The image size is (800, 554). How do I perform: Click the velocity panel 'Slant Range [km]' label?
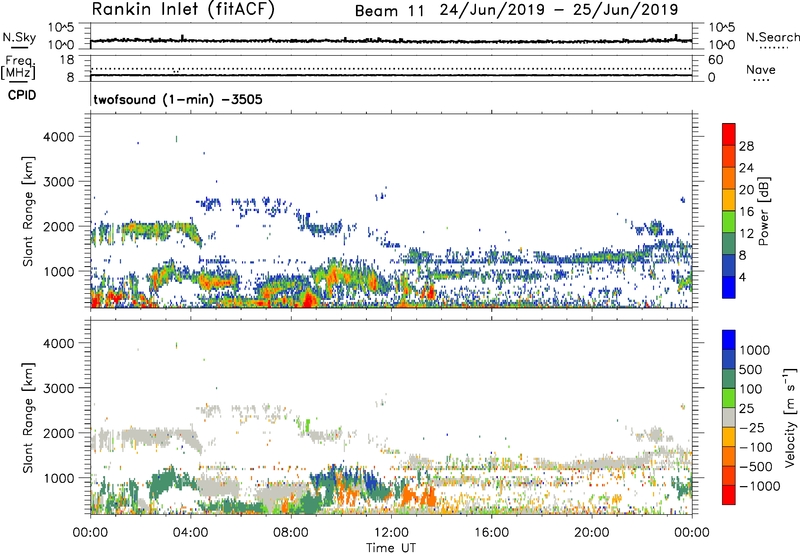point(28,417)
